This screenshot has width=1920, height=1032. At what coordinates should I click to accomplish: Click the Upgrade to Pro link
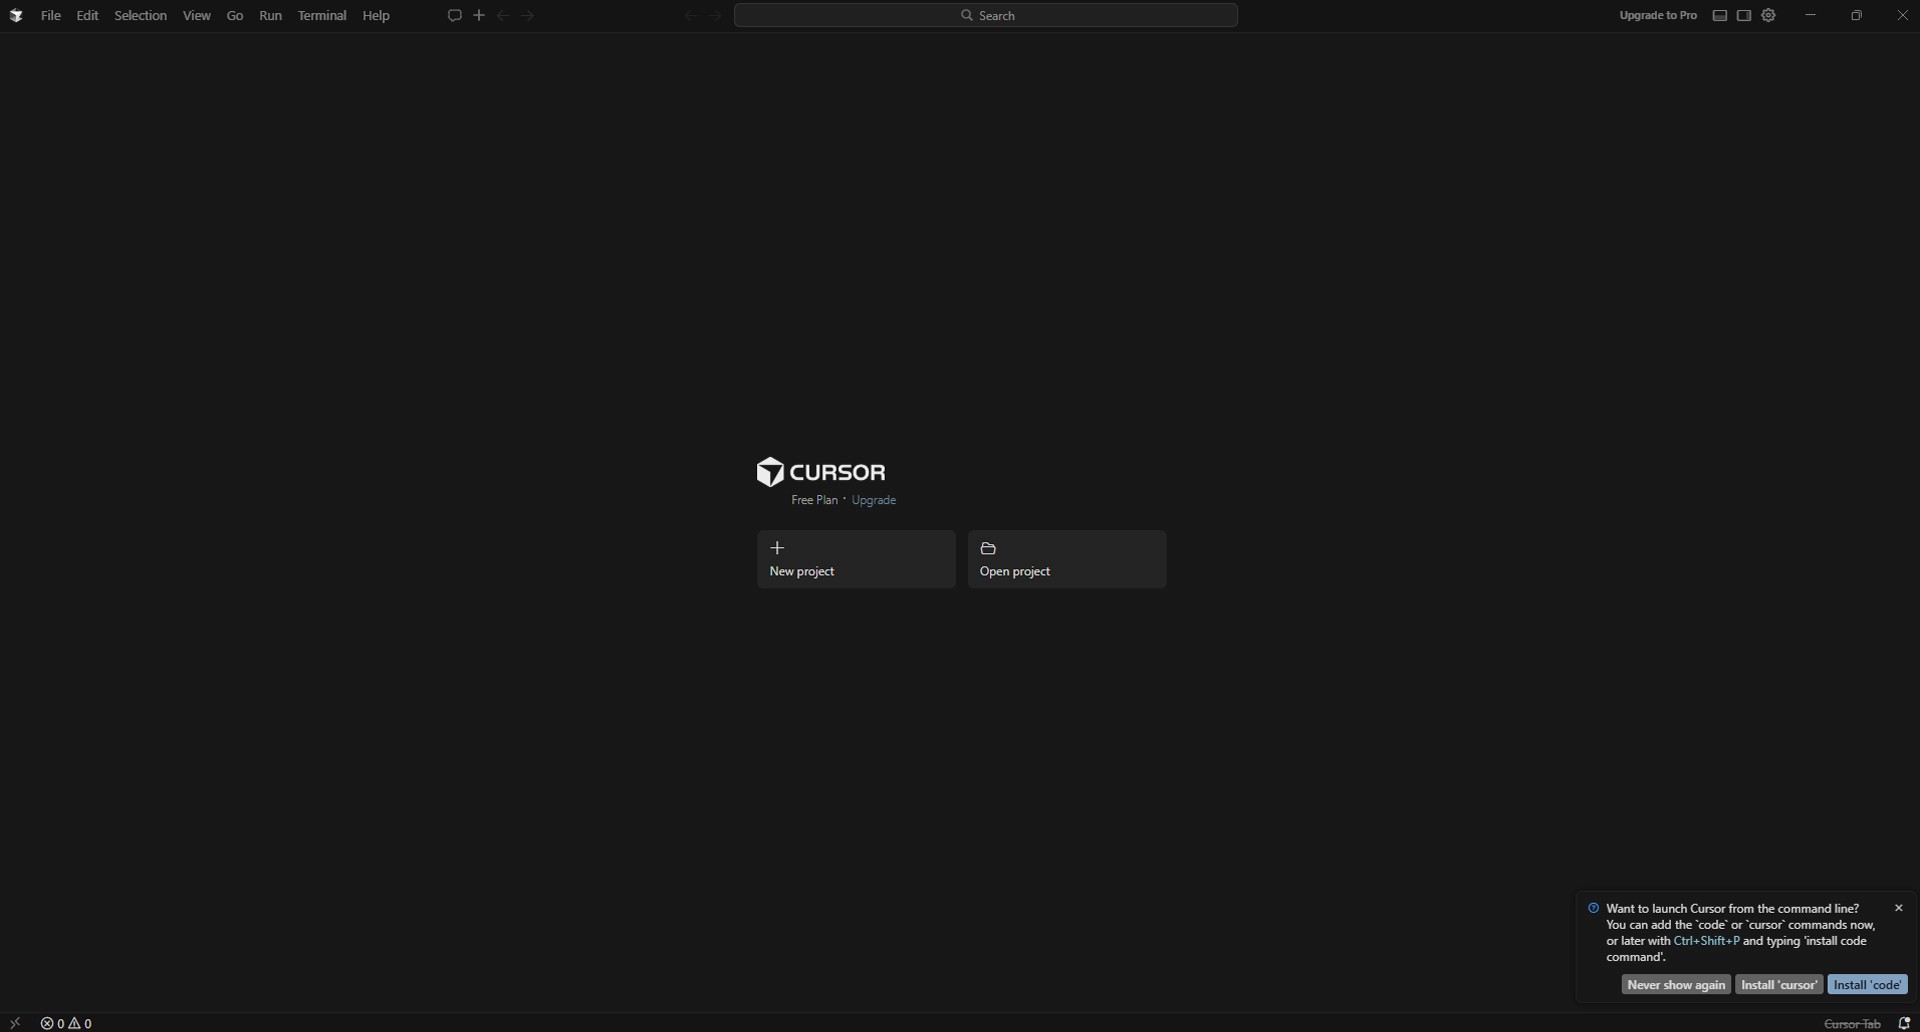(1658, 15)
